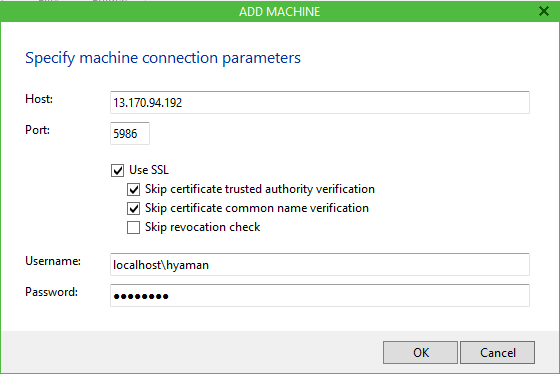Close the Add Machine dialog
Screen dimensions: 560x374
tap(544, 11)
